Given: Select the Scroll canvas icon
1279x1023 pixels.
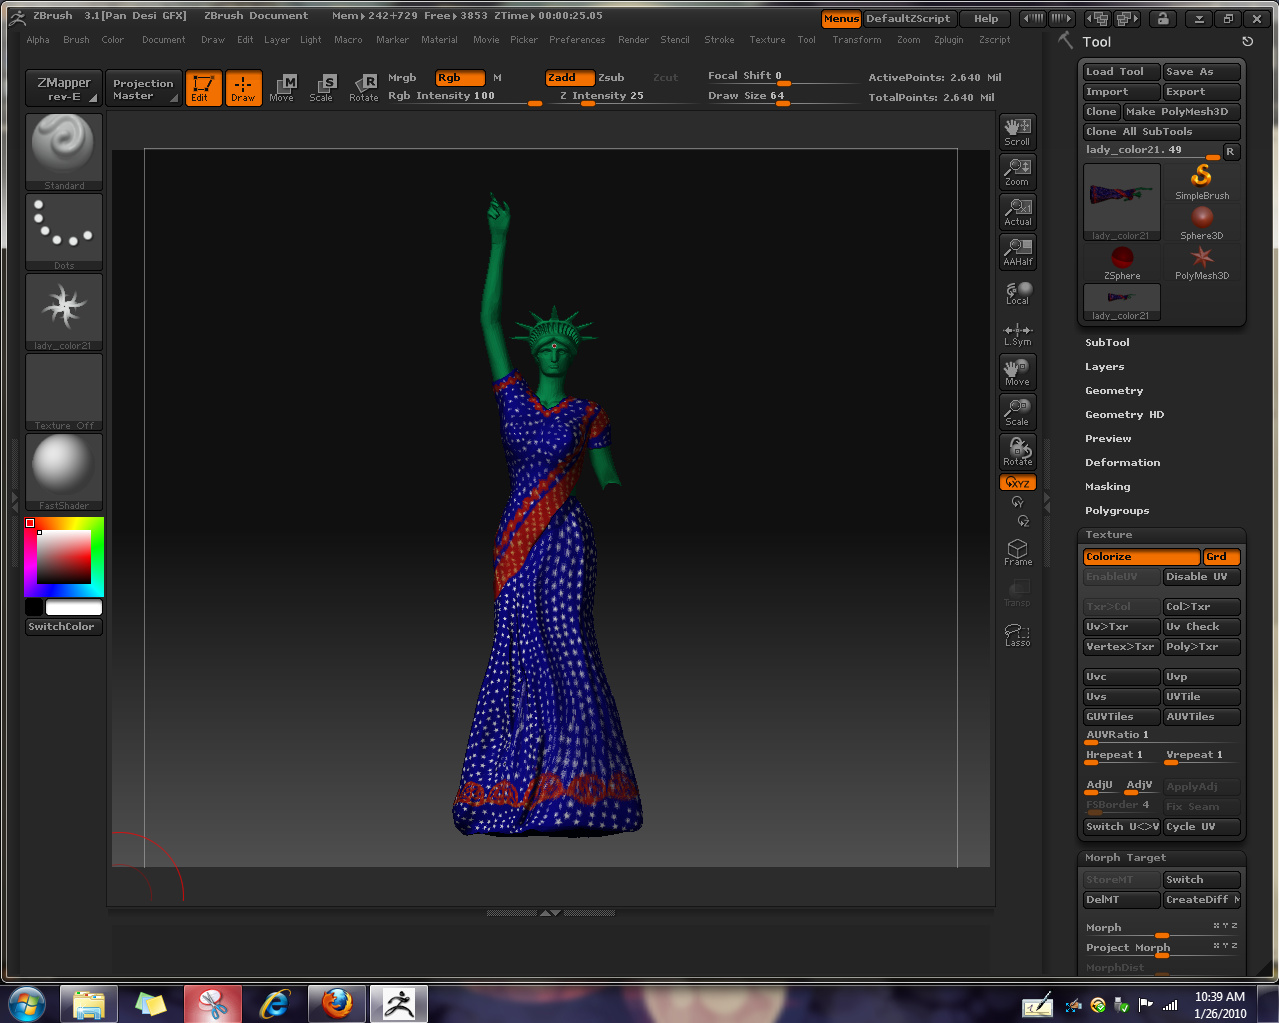Looking at the screenshot, I should tap(1017, 131).
